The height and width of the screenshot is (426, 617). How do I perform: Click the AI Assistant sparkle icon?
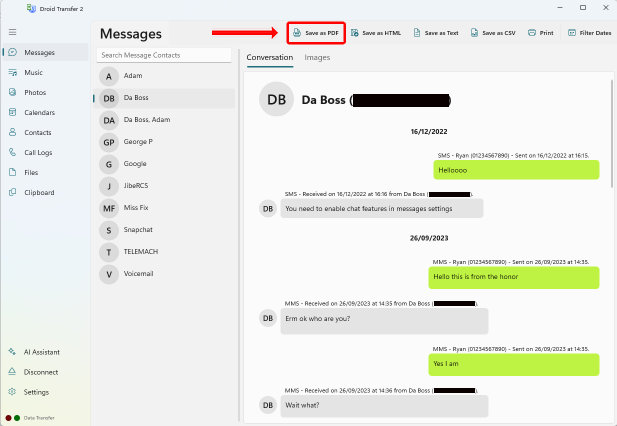pos(12,352)
